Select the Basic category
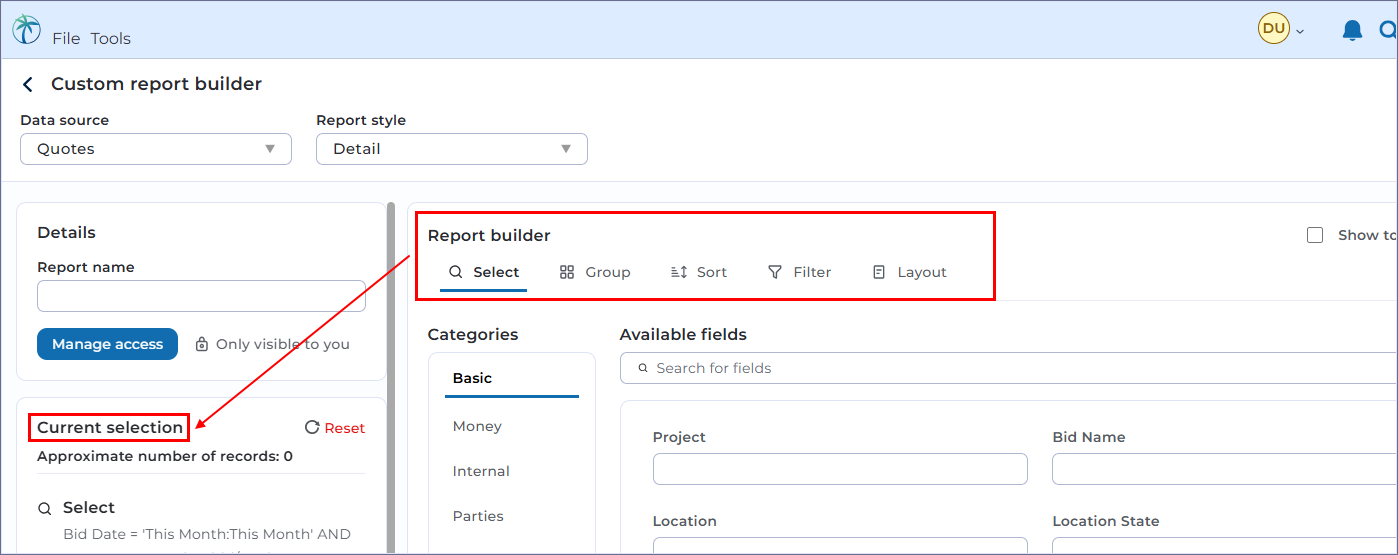This screenshot has height=555, width=1398. [512, 378]
